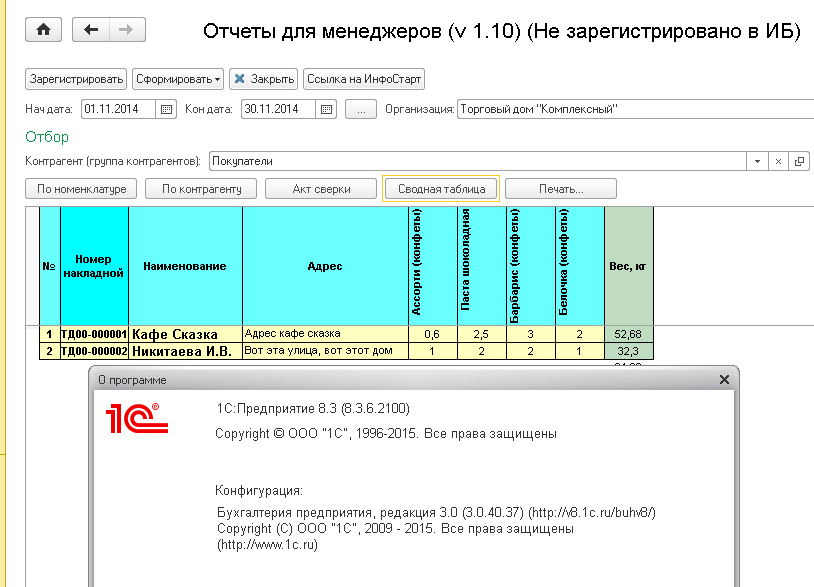Screen dimensions: 814x587
Task: Open the Сформировать dropdown menu
Action: point(178,79)
